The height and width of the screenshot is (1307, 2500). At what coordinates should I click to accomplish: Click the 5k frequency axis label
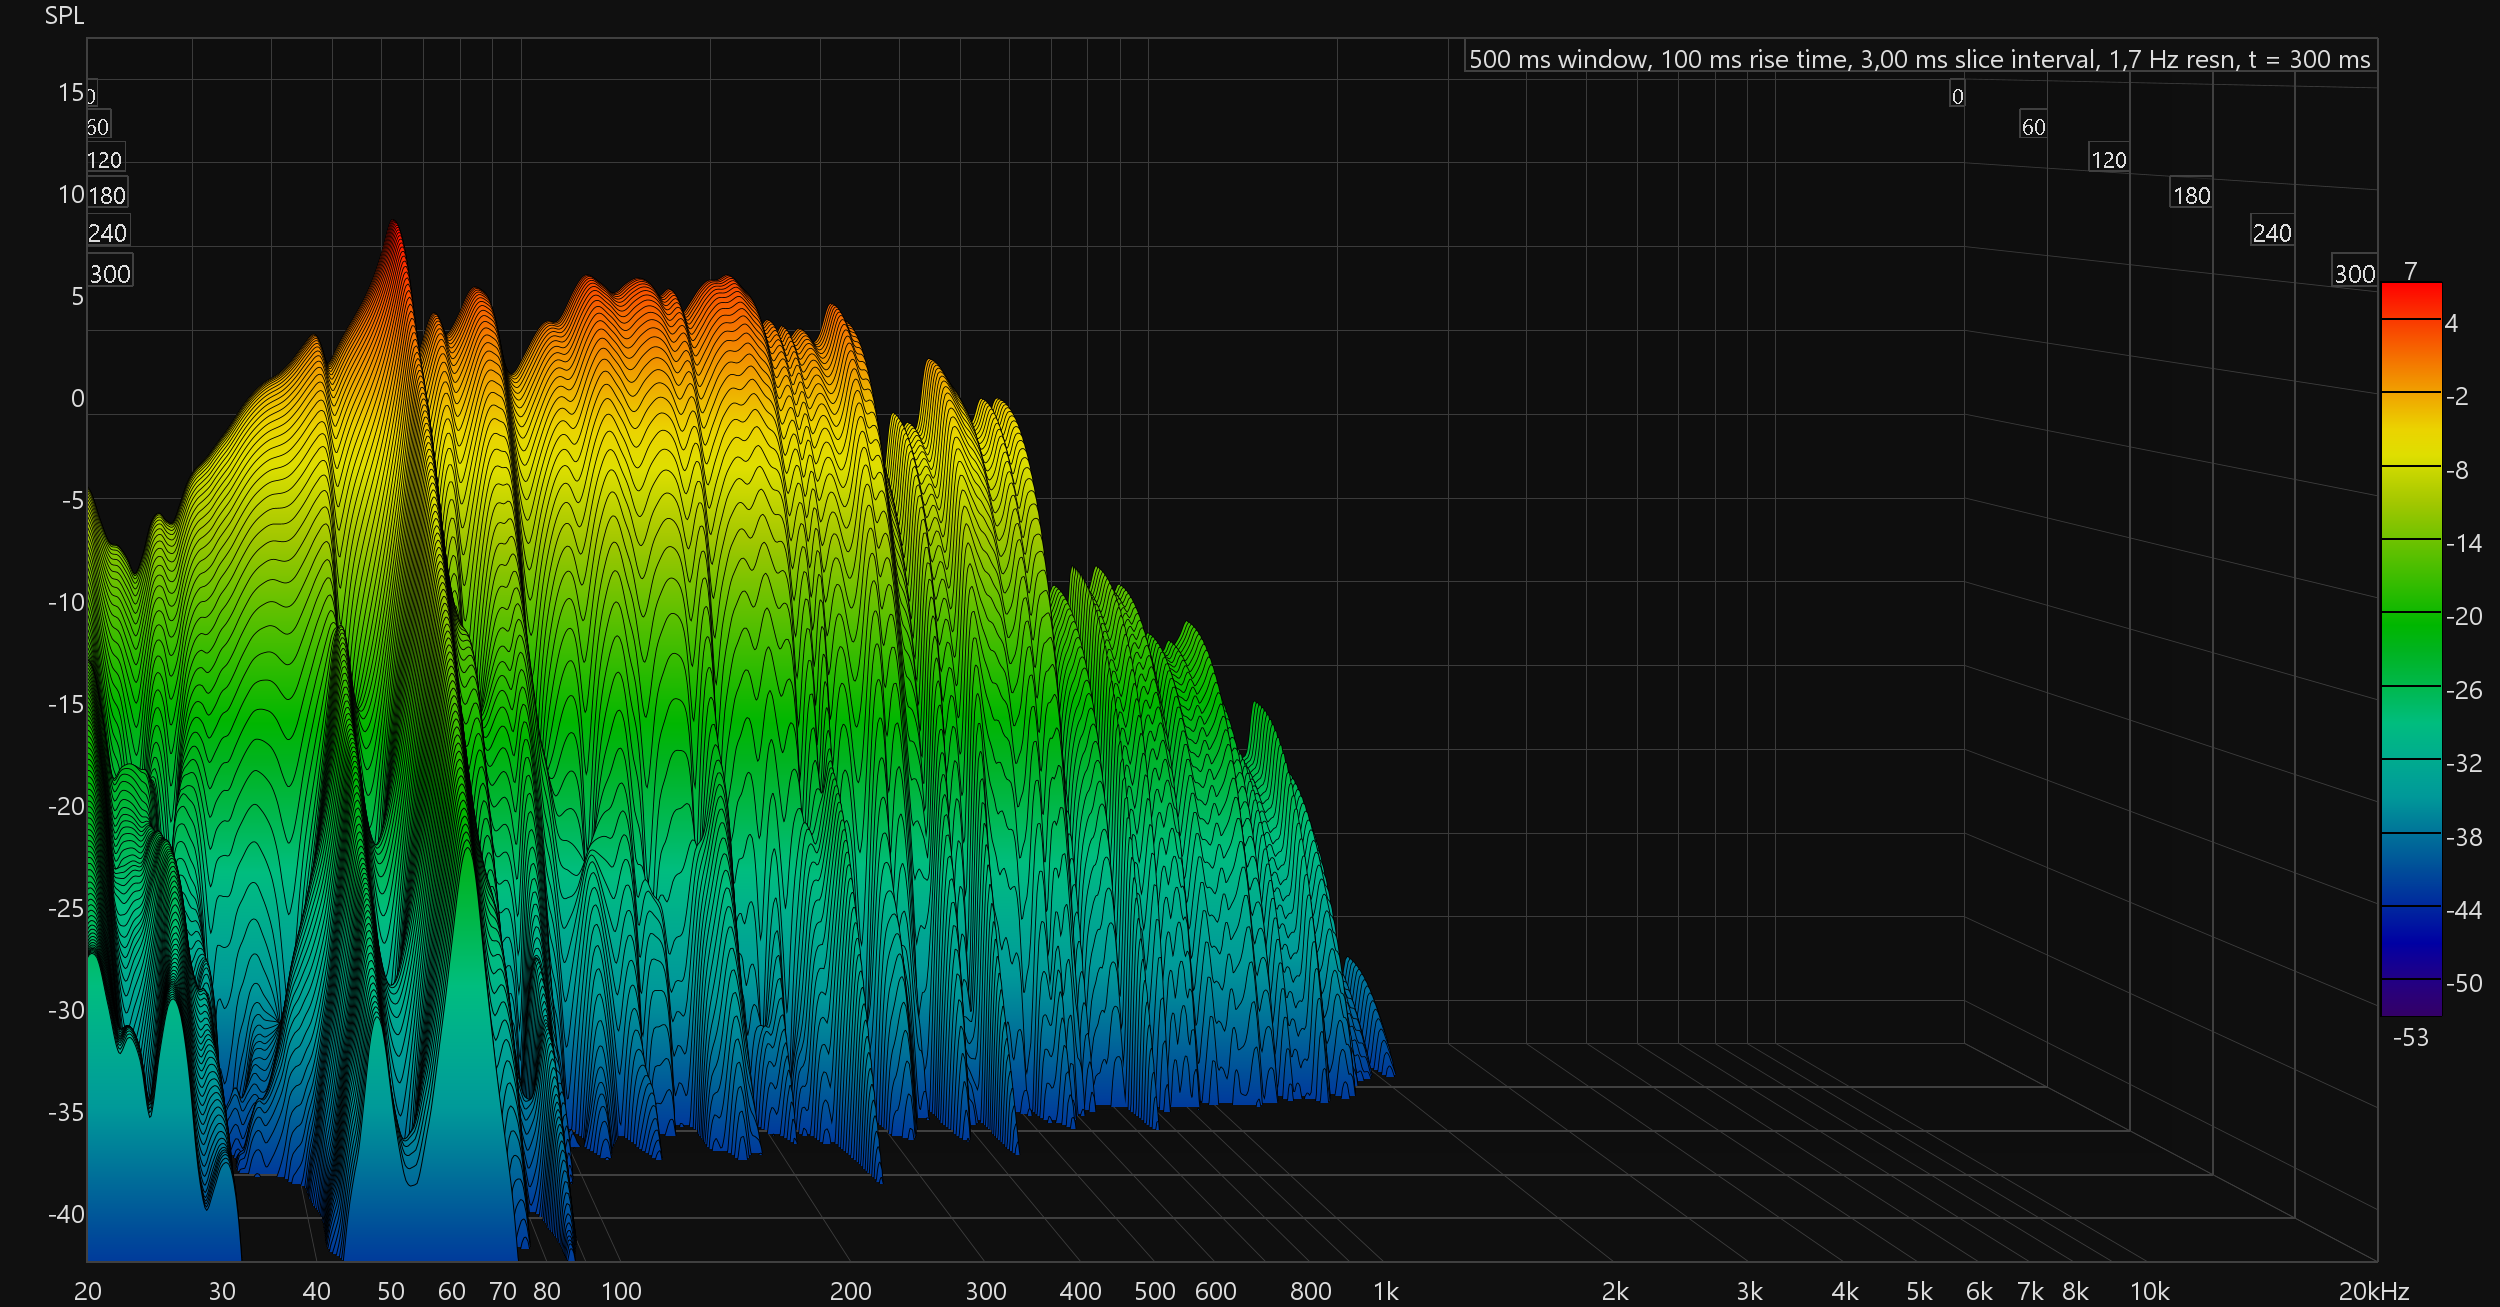click(x=1919, y=1291)
